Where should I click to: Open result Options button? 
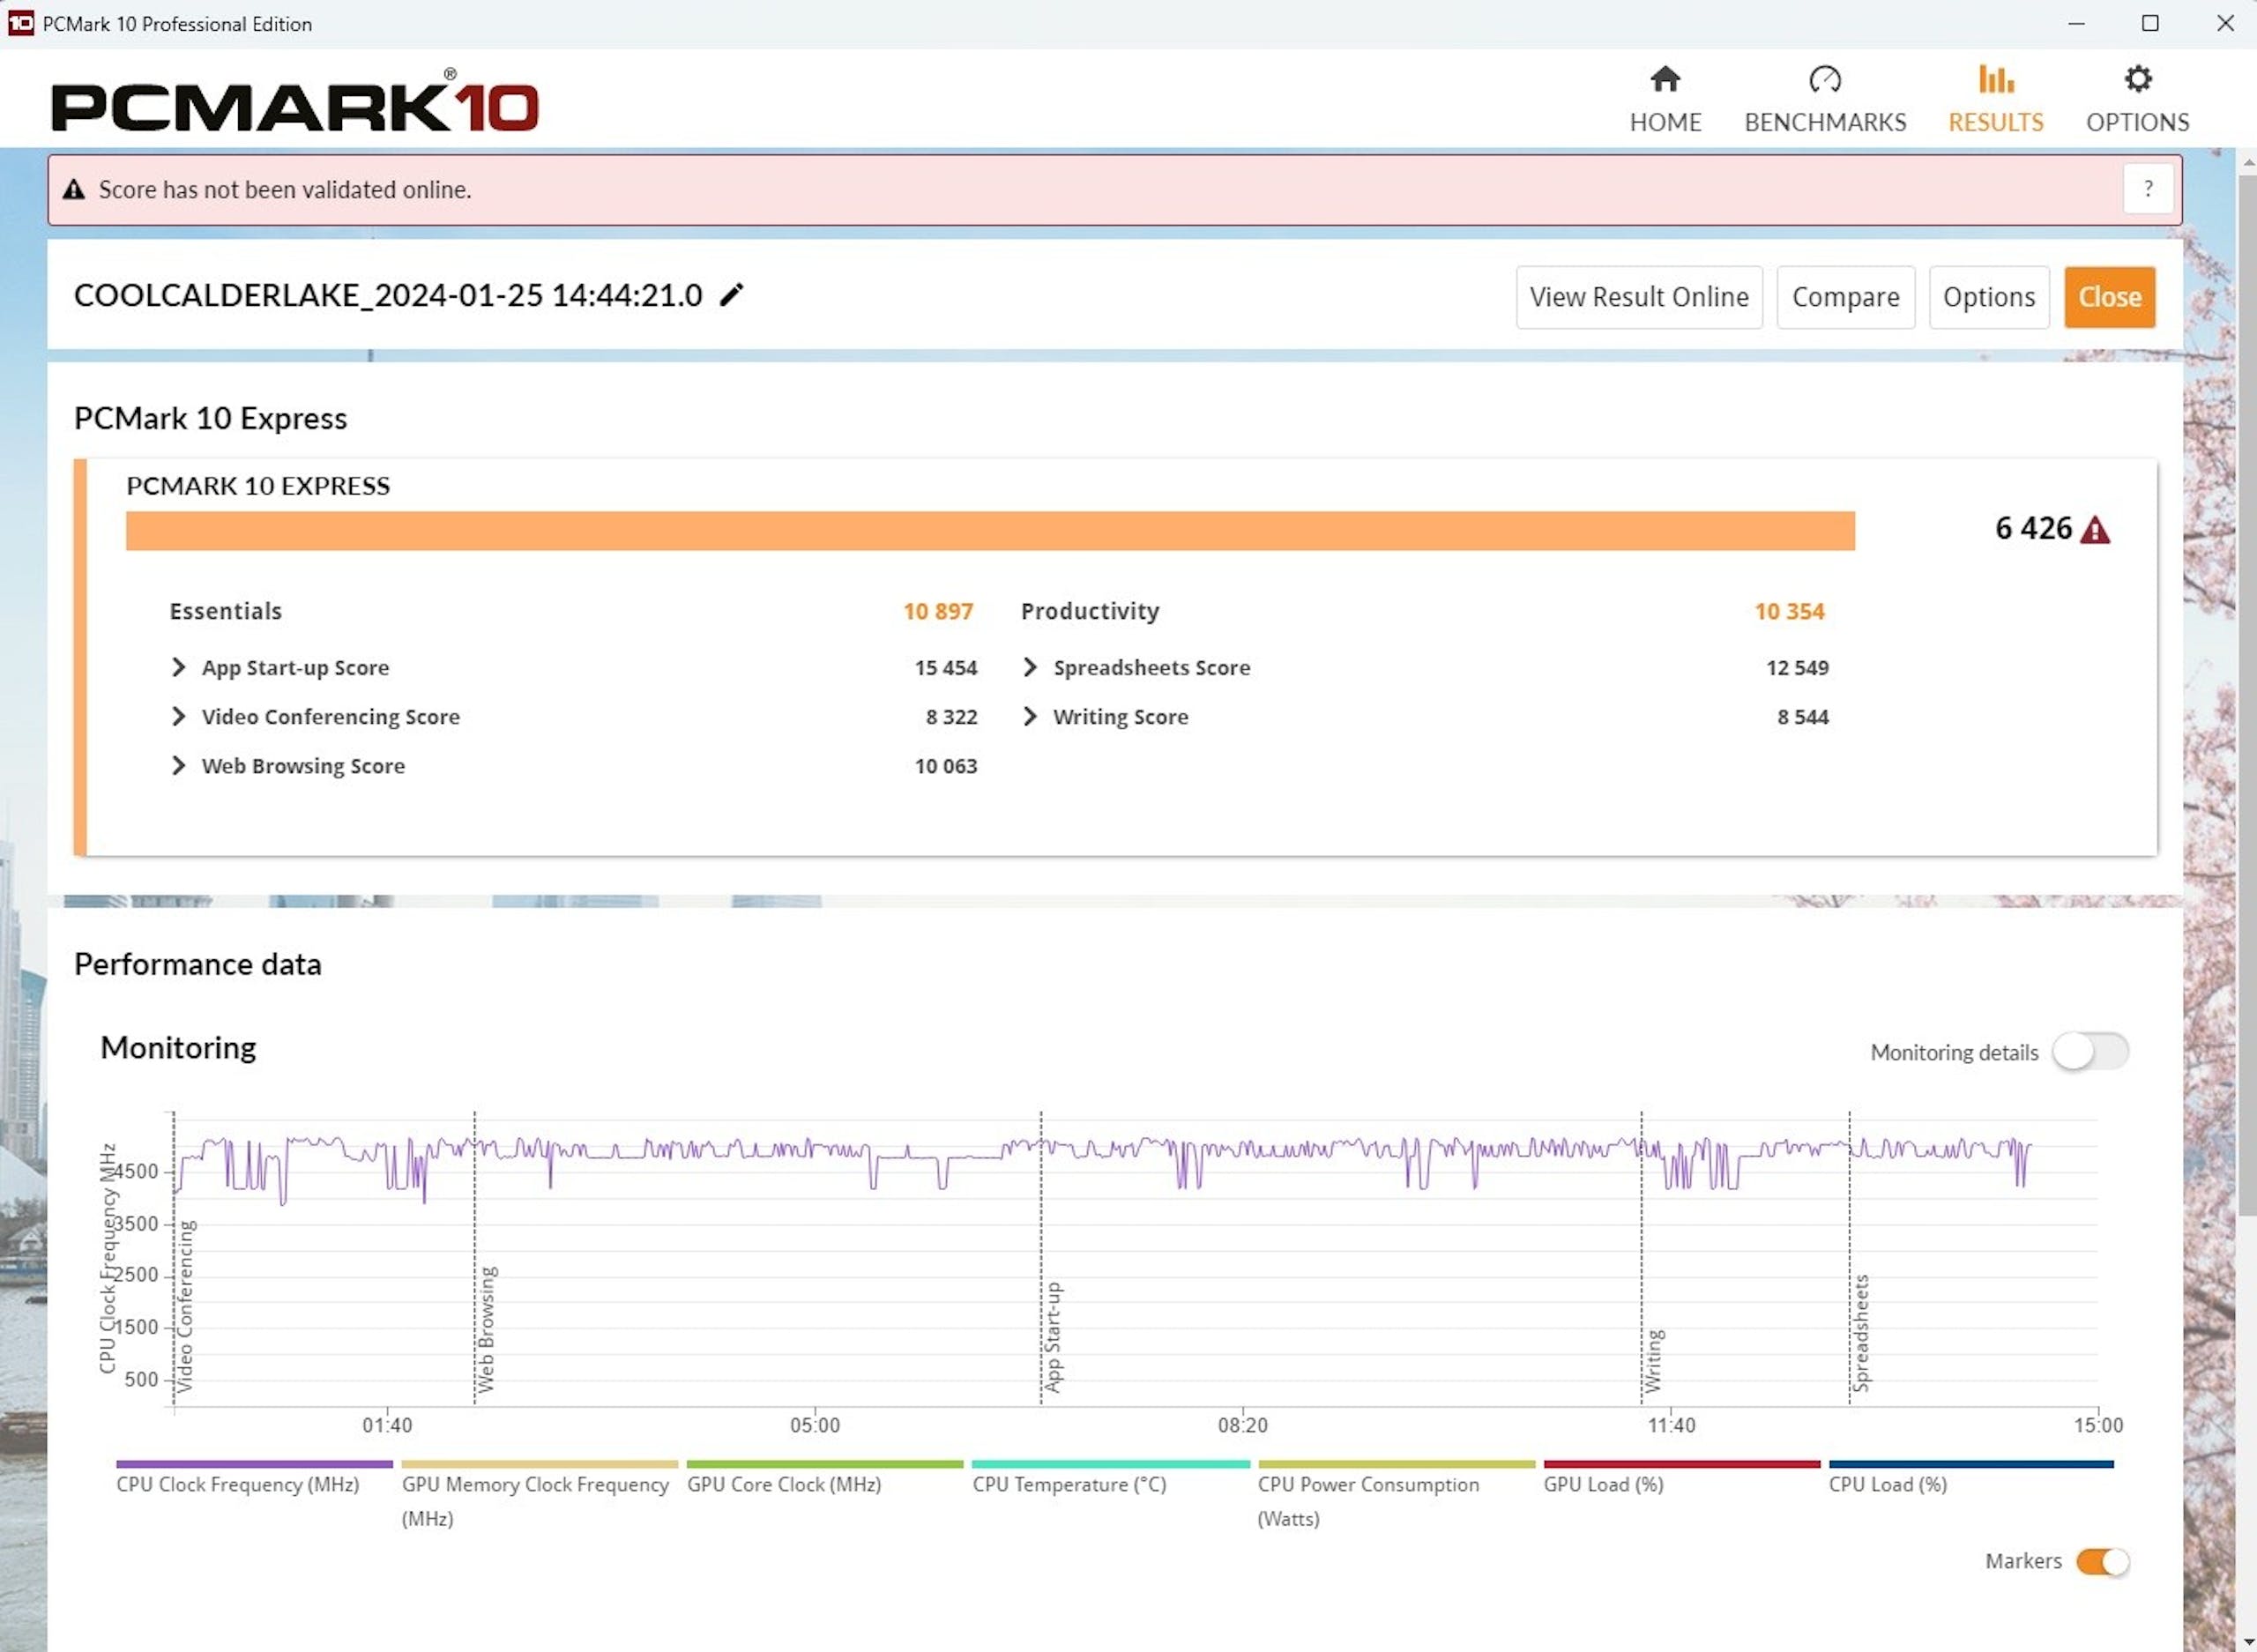pos(1988,297)
